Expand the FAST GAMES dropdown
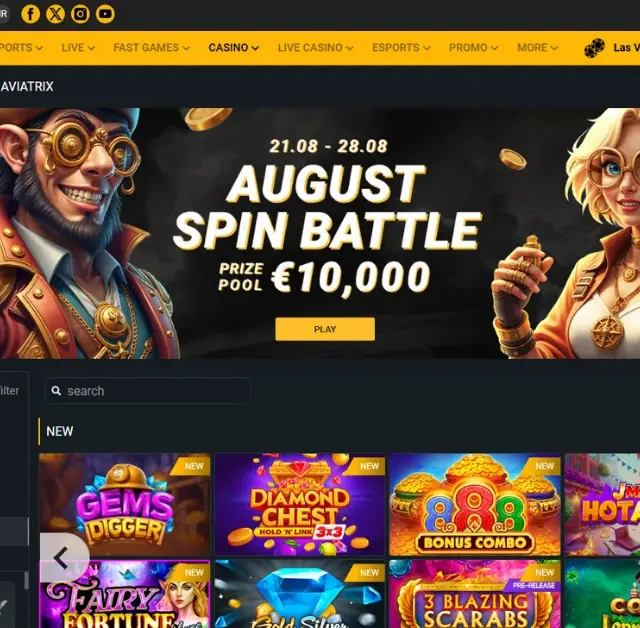 151,48
